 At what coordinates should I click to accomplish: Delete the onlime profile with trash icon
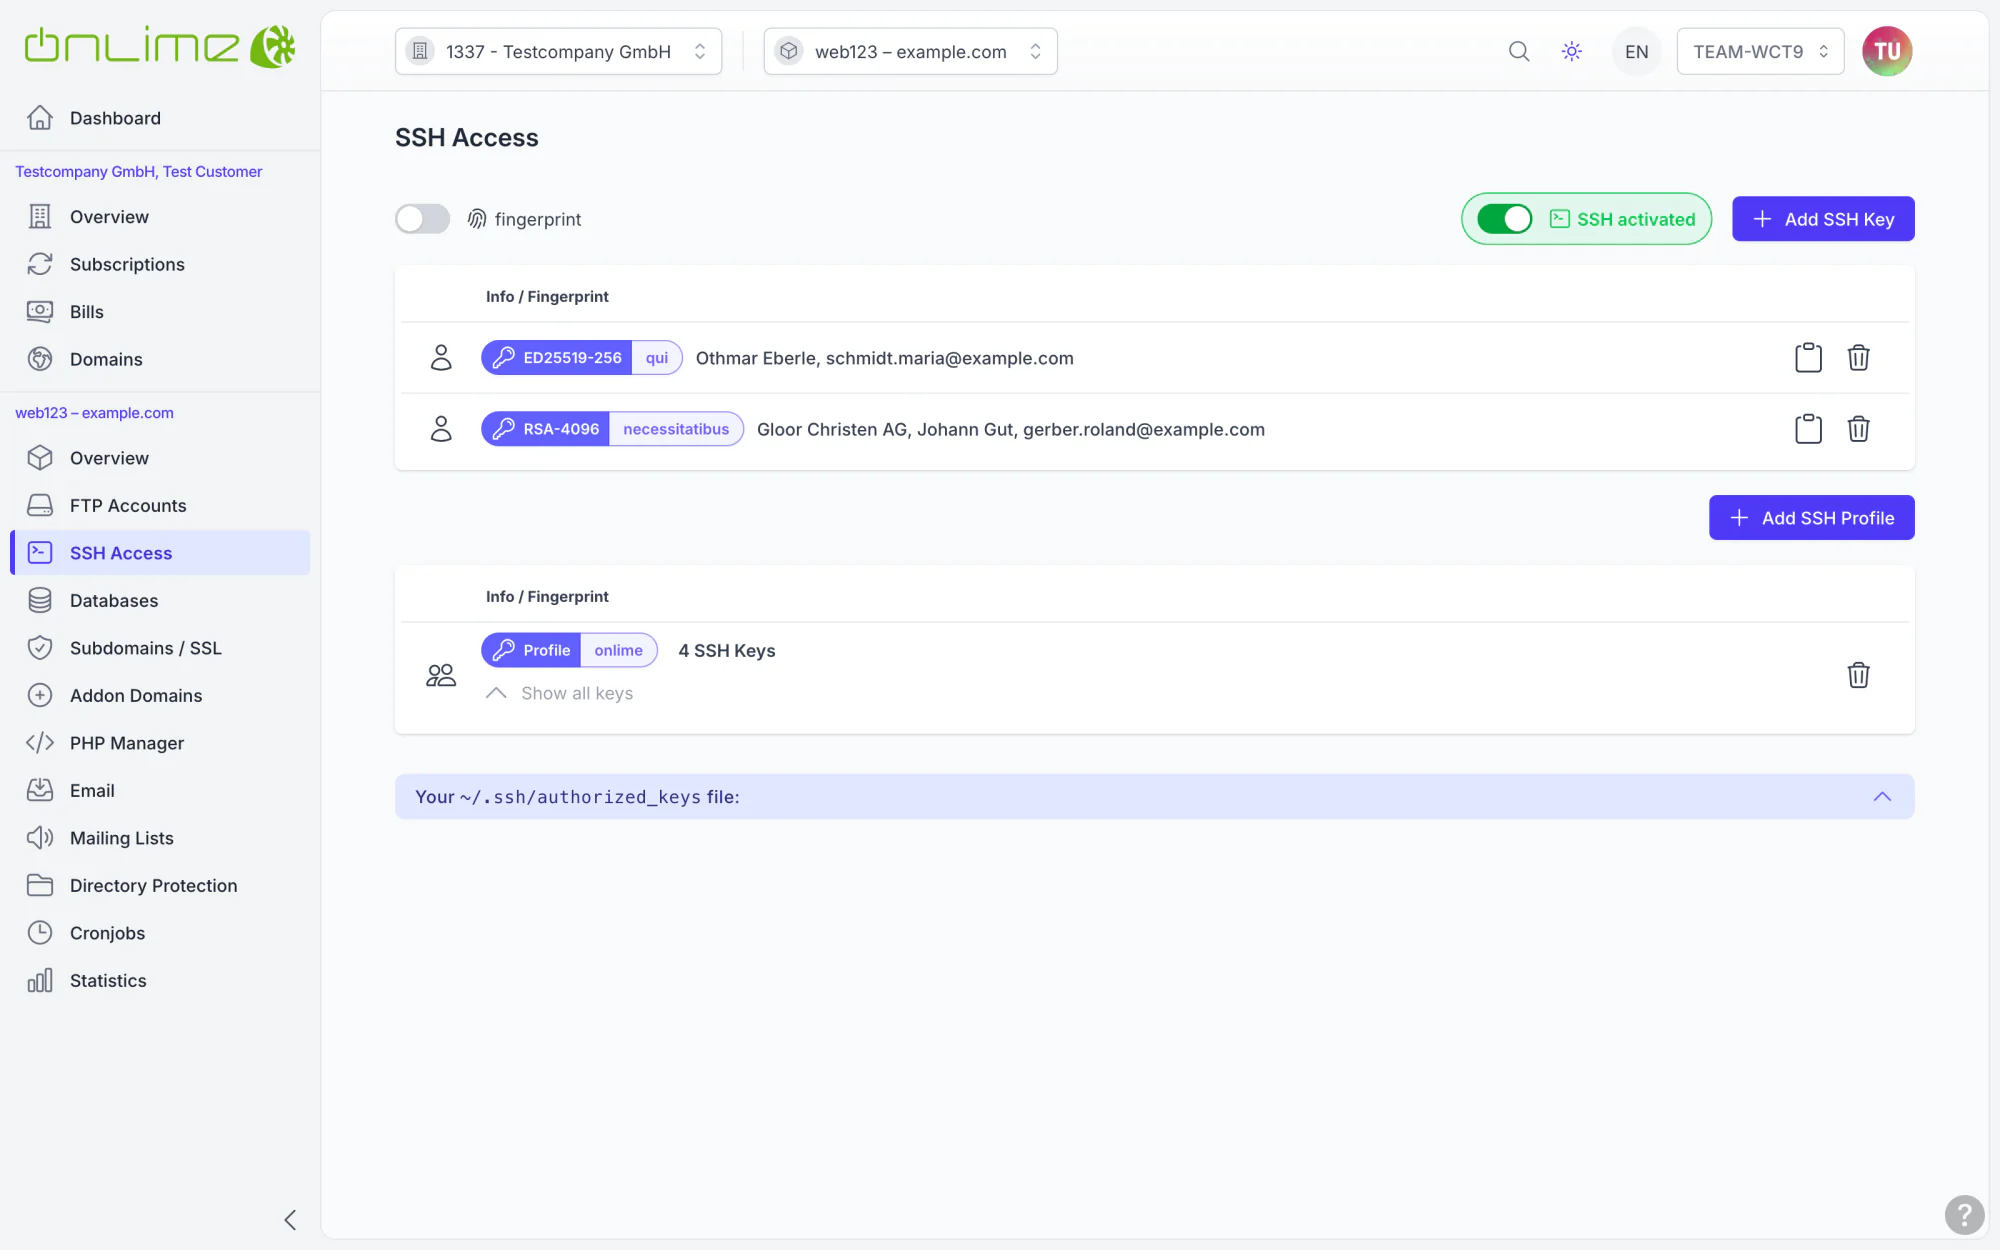[1858, 675]
